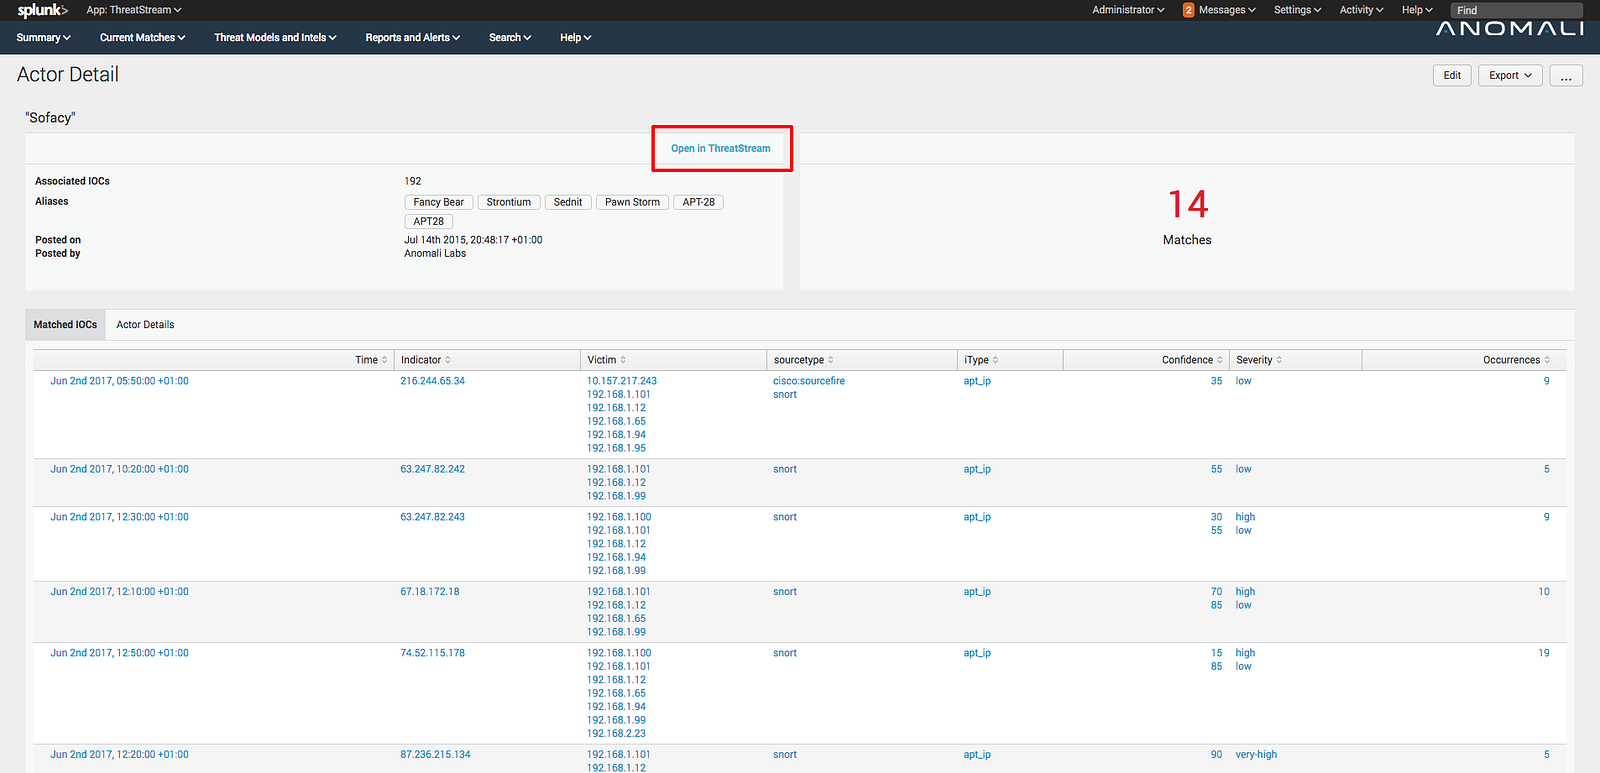Click the Sednit alias tag
This screenshot has width=1600, height=773.
[x=568, y=202]
